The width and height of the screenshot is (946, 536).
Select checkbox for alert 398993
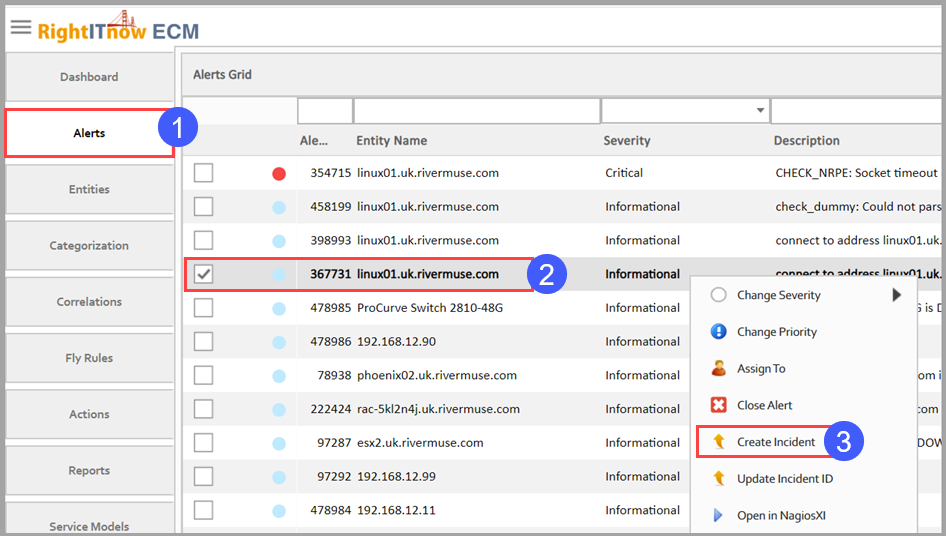(203, 240)
